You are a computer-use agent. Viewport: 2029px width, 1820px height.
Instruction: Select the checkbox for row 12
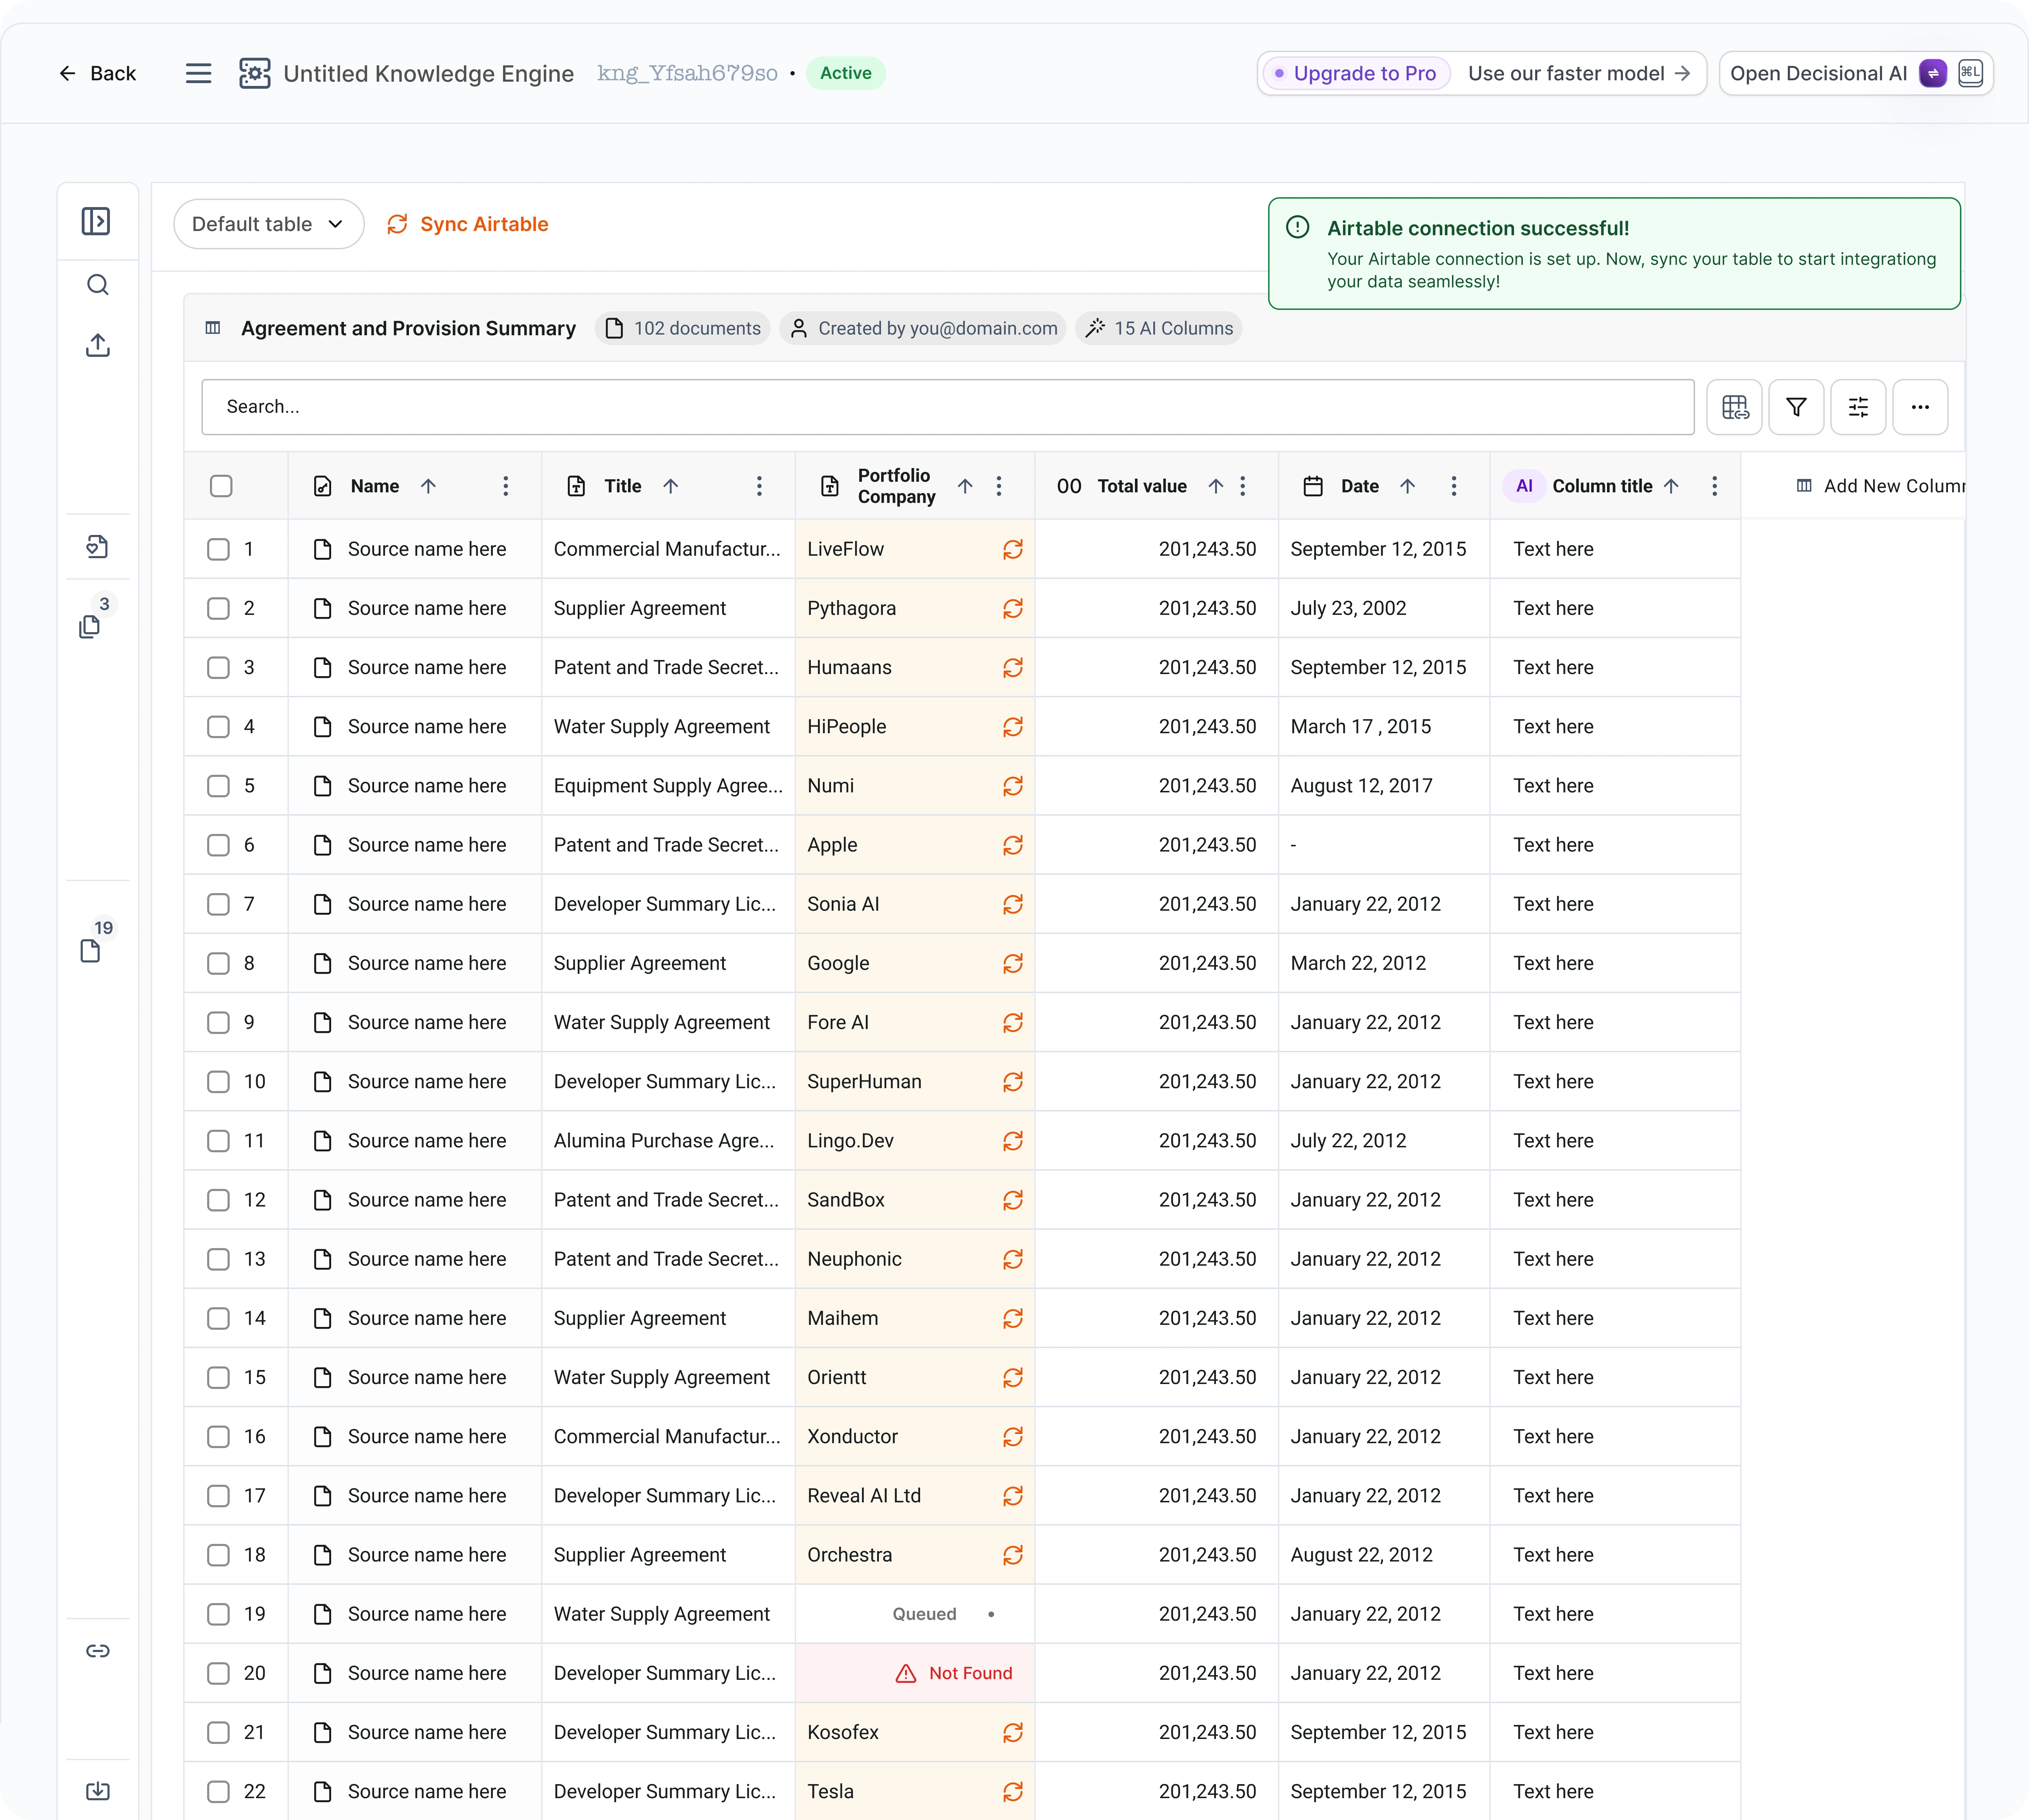click(218, 1200)
